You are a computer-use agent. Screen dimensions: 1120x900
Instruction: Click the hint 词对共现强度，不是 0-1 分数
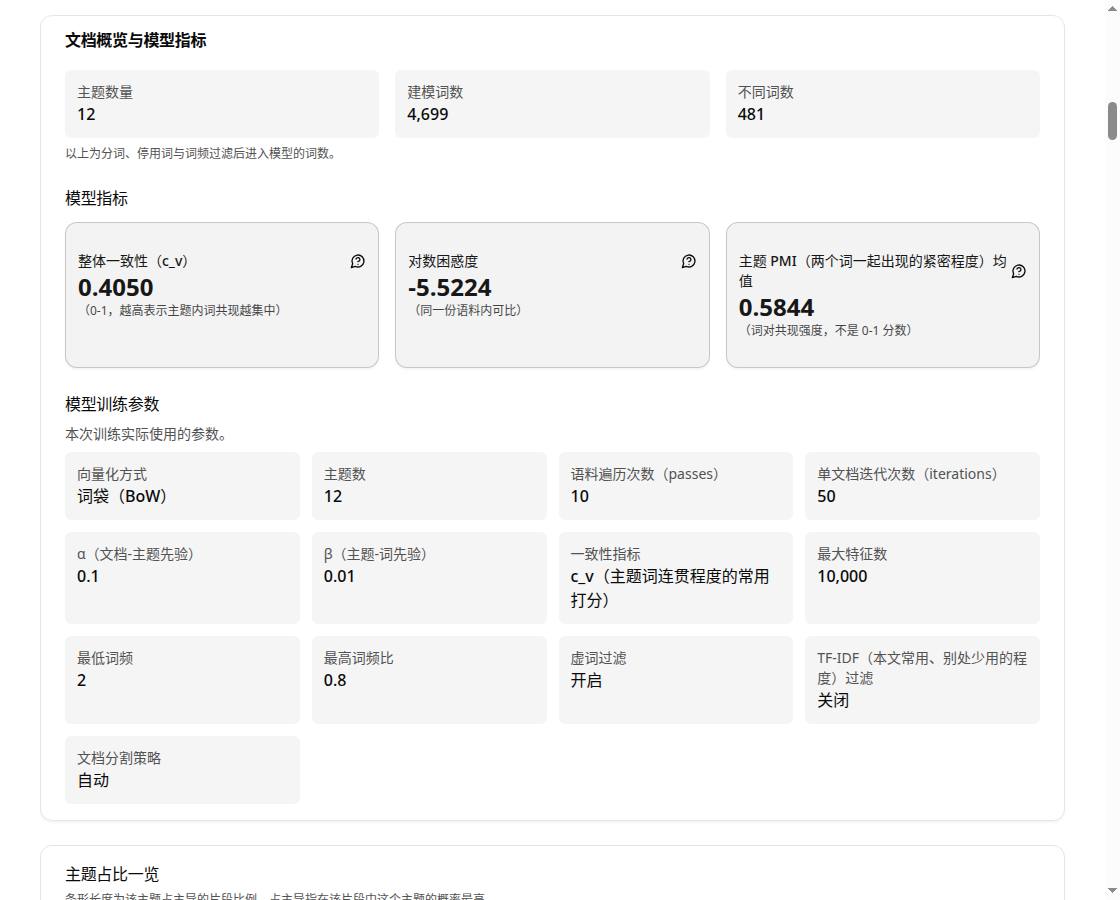coord(829,331)
